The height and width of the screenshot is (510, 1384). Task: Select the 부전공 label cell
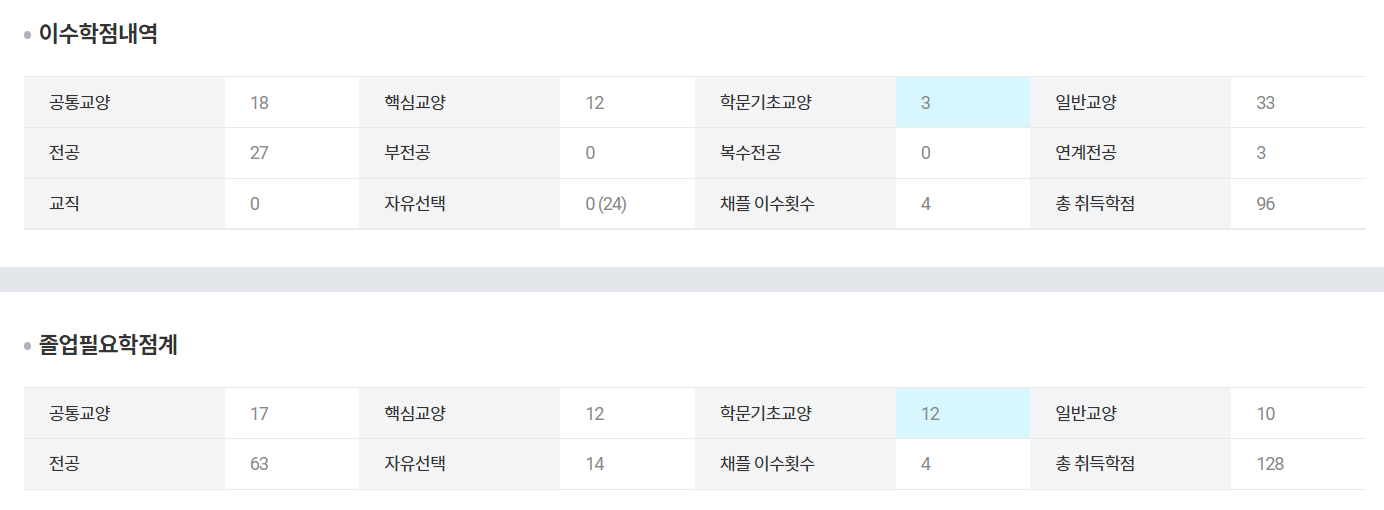(407, 153)
